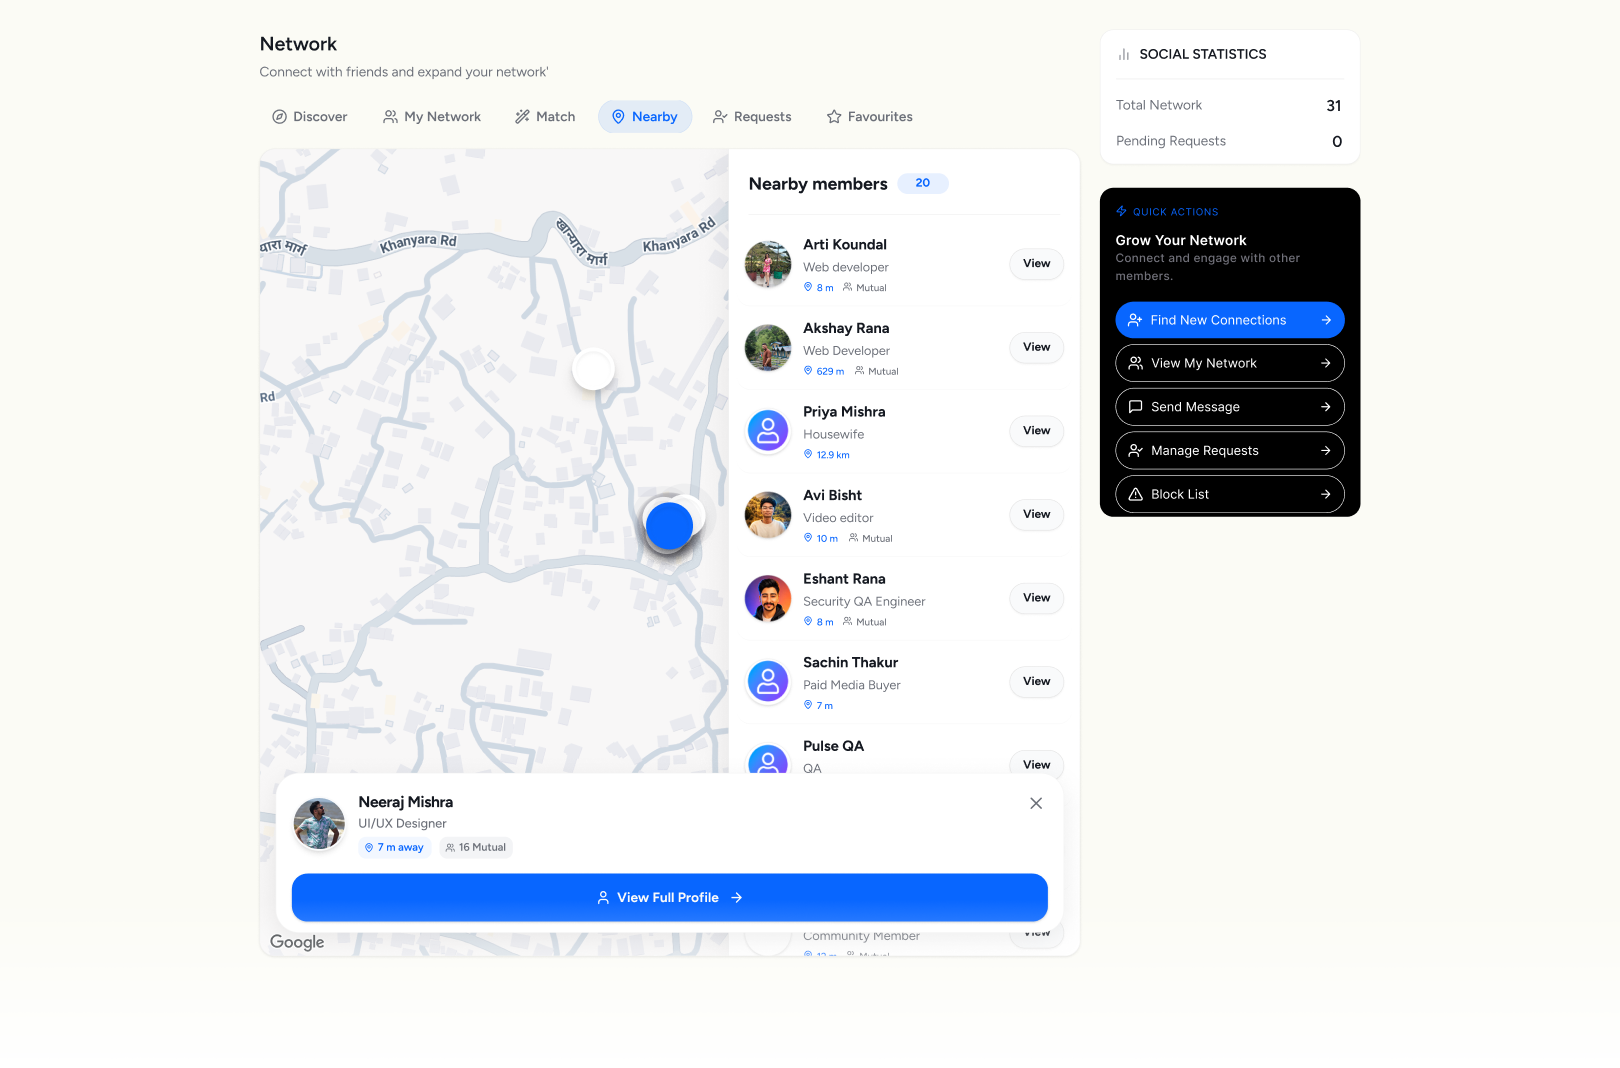Screen dimensions: 1620x1068
Task: Click the add-user icon in Find New Connections
Action: point(1135,320)
